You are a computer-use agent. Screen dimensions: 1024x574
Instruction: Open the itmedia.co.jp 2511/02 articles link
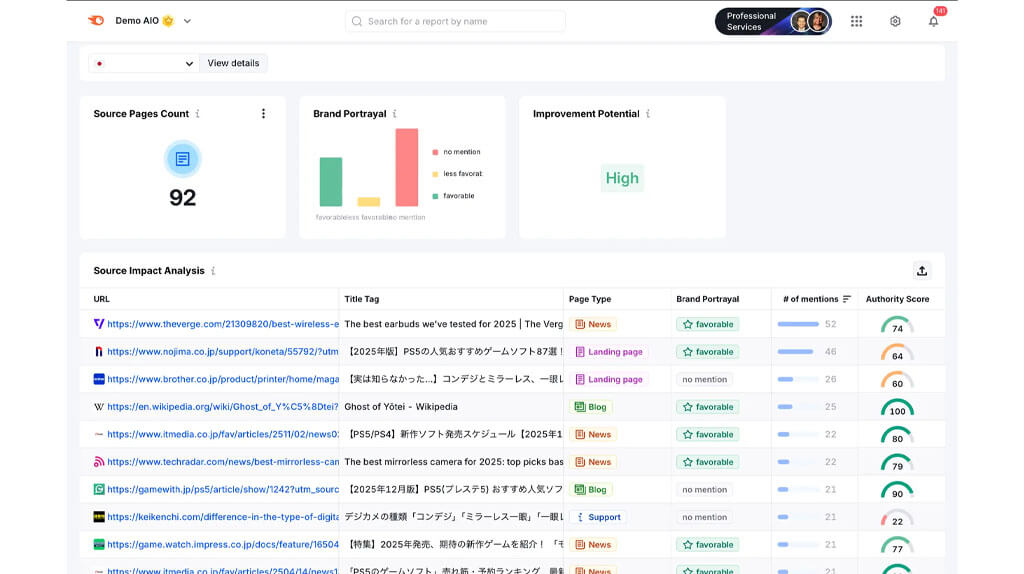(x=223, y=434)
